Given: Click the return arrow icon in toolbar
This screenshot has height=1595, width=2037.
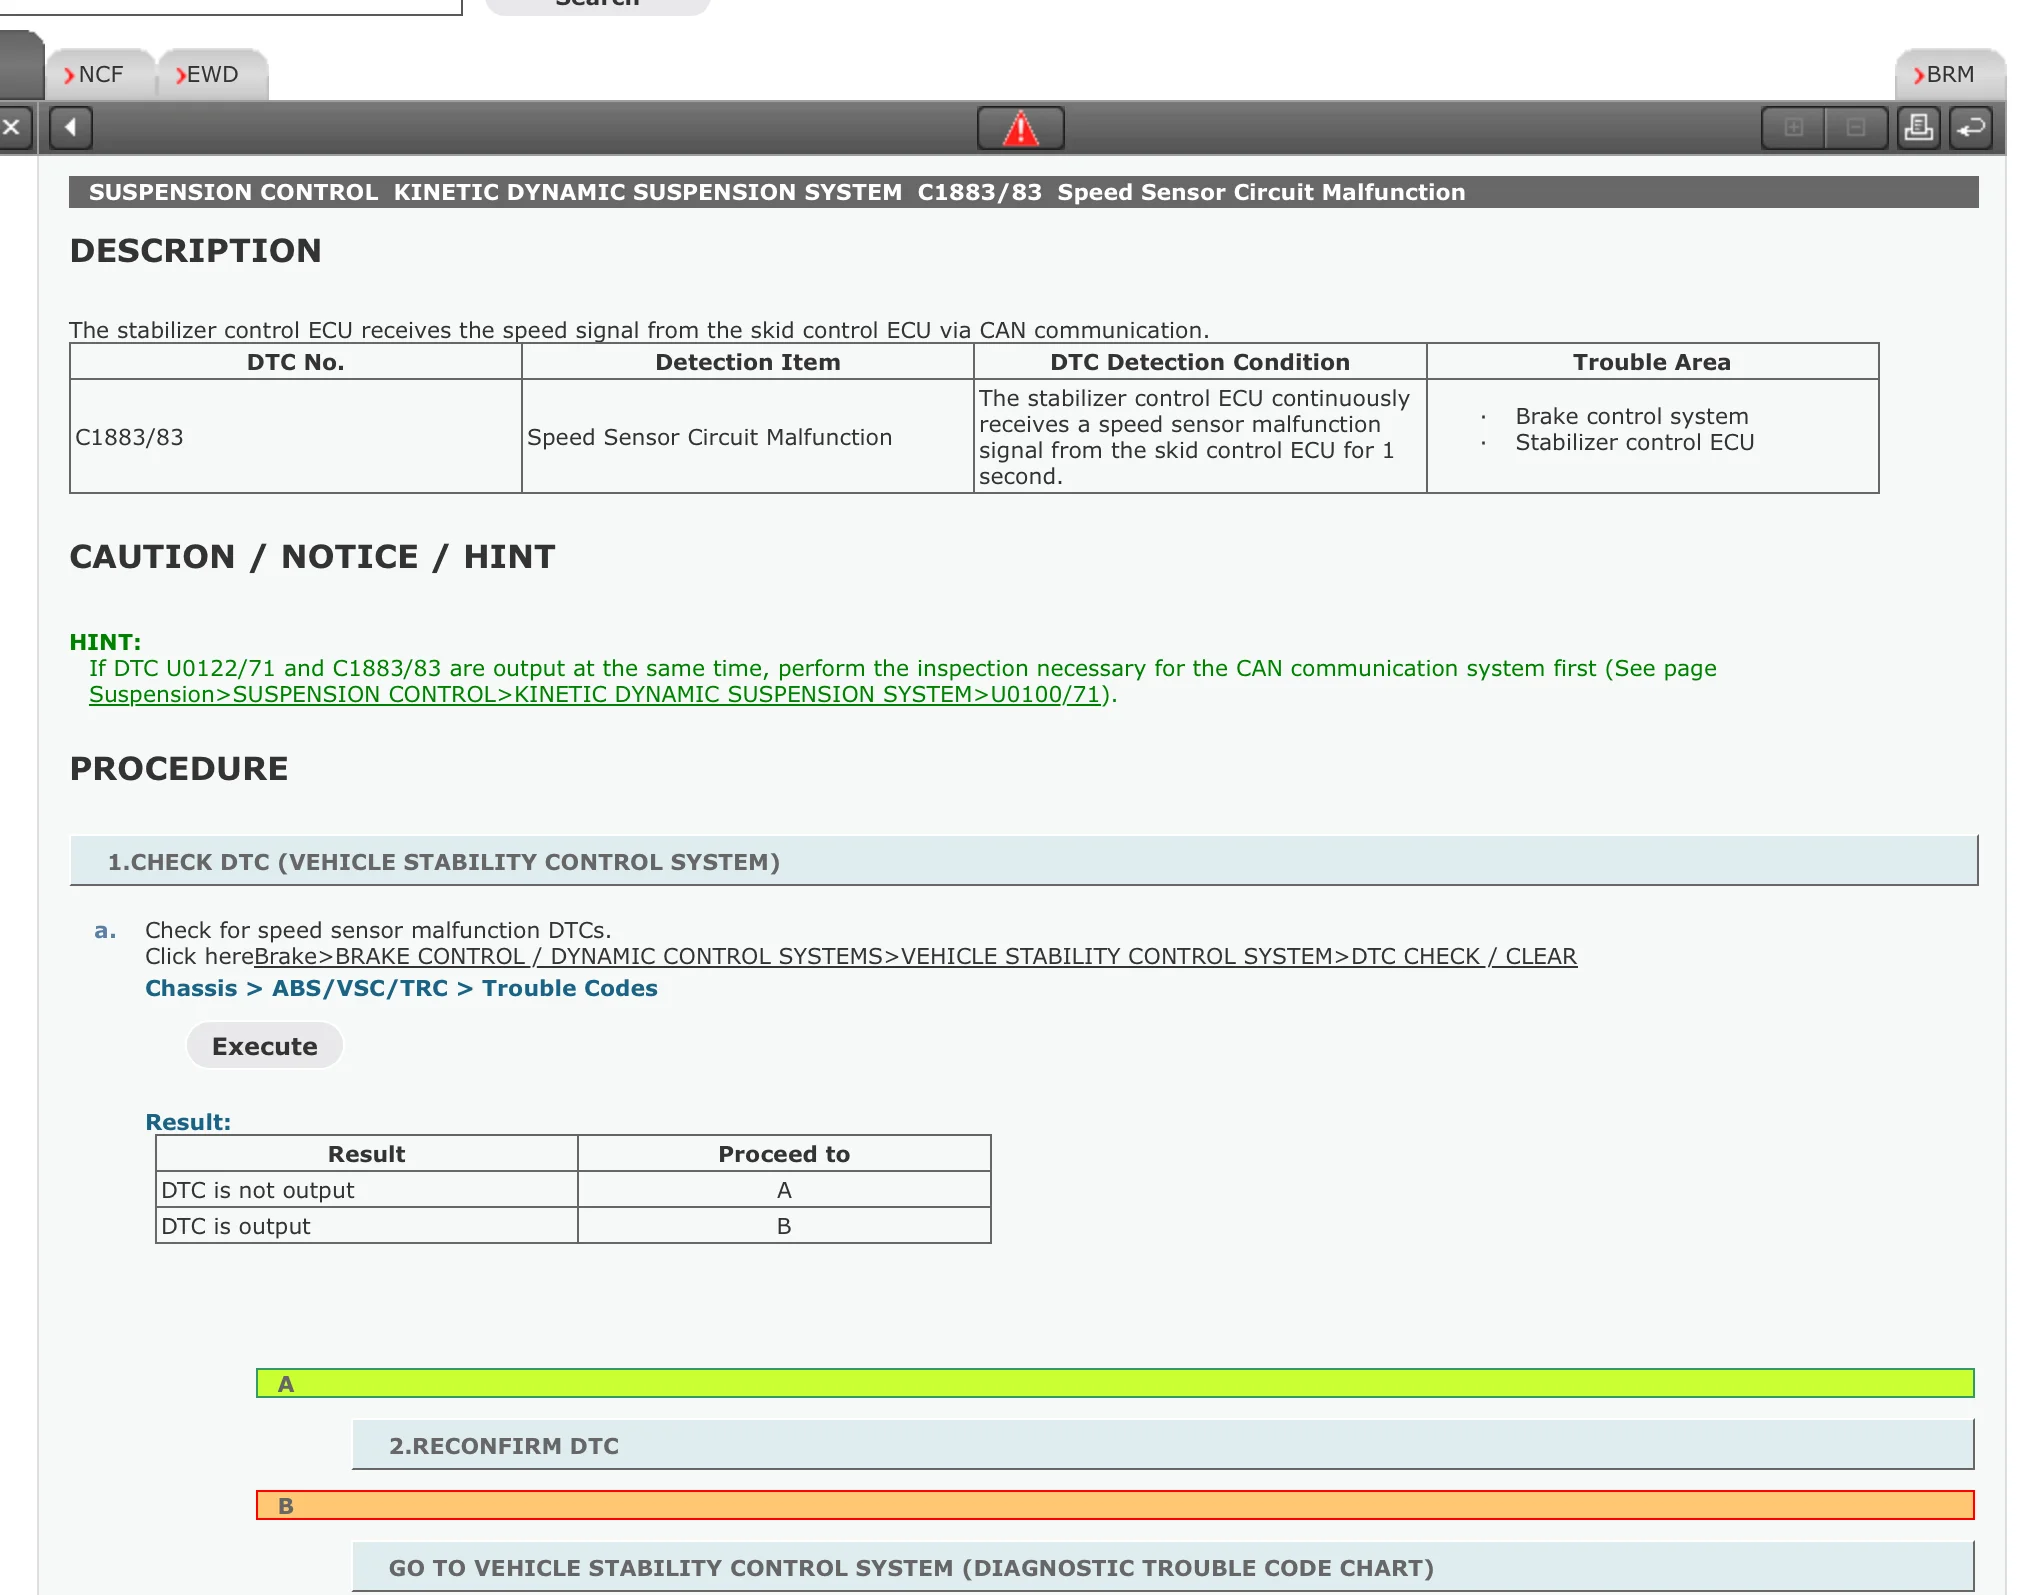Looking at the screenshot, I should coord(1971,128).
